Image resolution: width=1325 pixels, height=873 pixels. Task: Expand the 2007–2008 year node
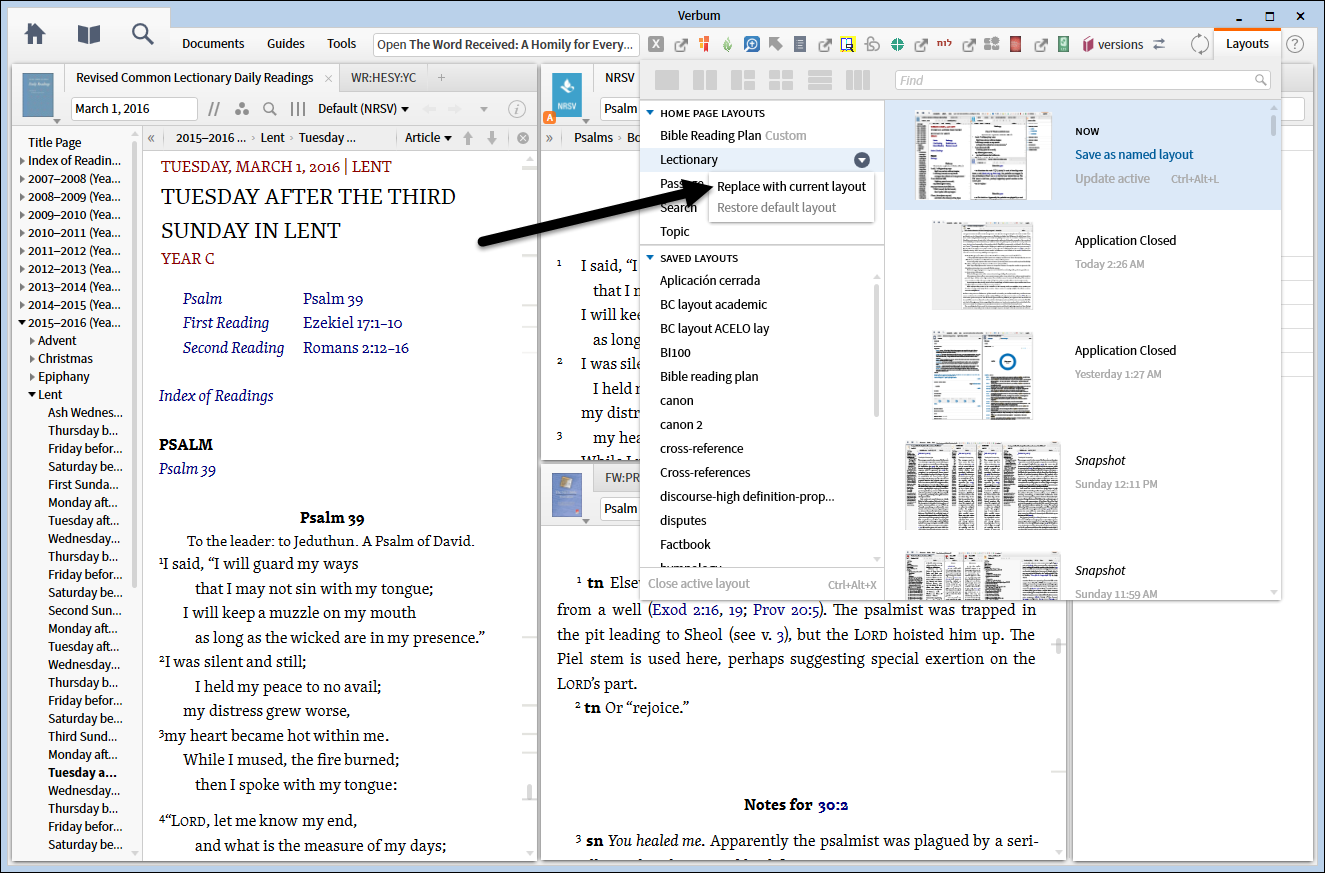(22, 179)
